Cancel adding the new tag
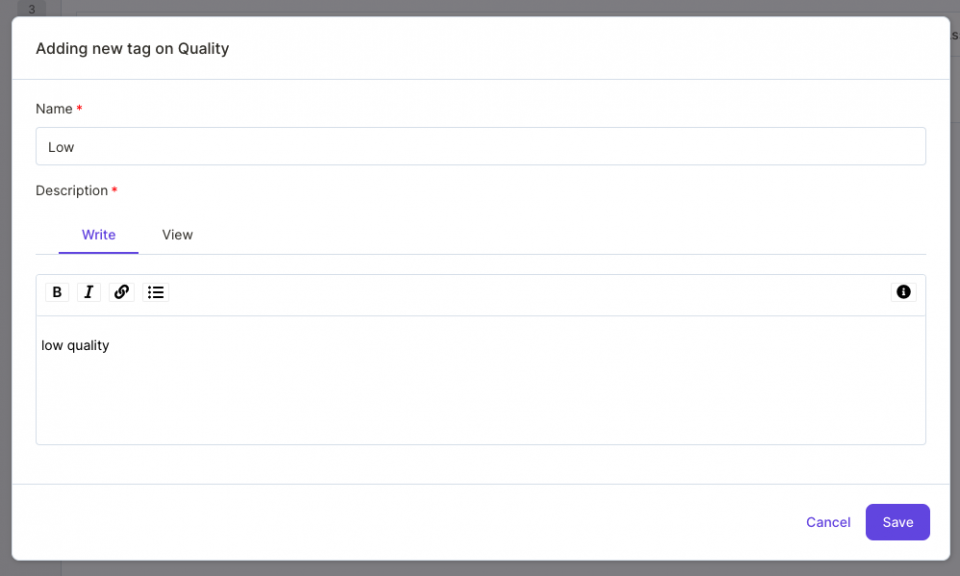 828,522
